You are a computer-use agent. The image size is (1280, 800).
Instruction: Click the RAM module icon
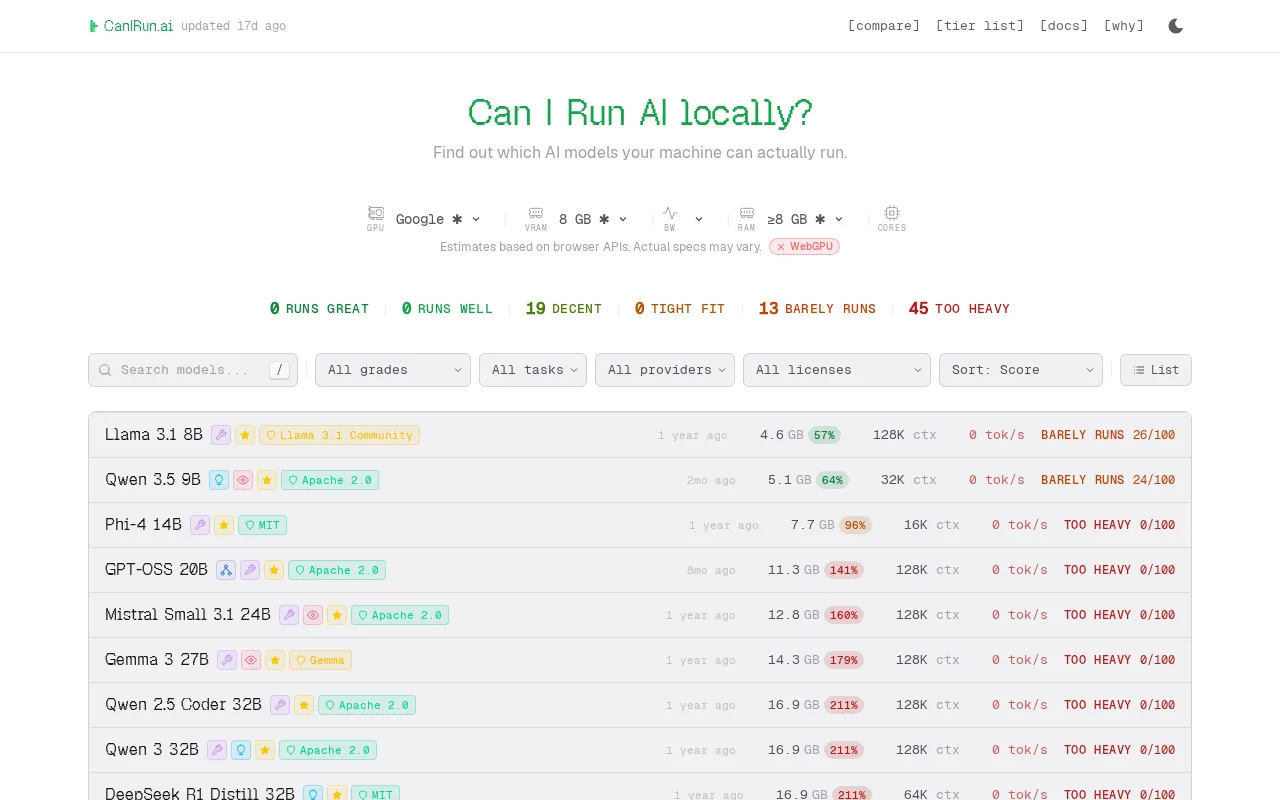coord(747,213)
